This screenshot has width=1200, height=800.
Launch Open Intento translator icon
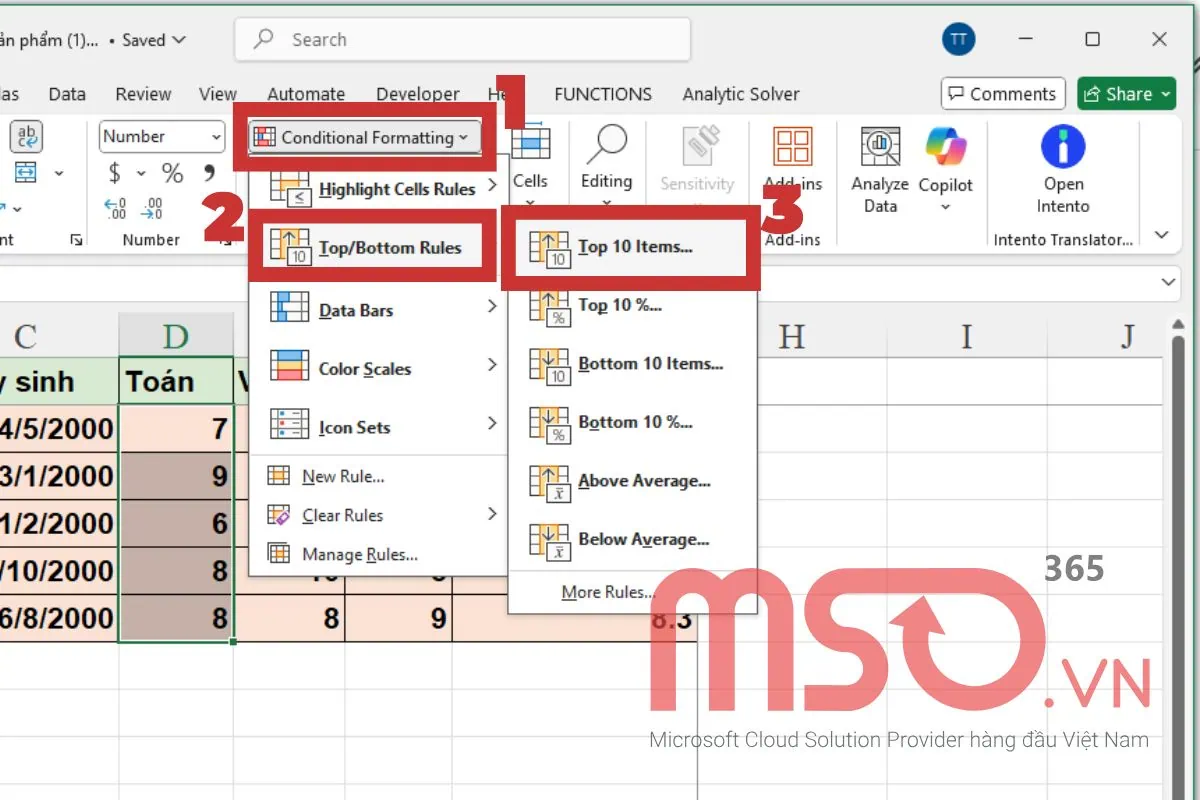pyautogui.click(x=1063, y=148)
